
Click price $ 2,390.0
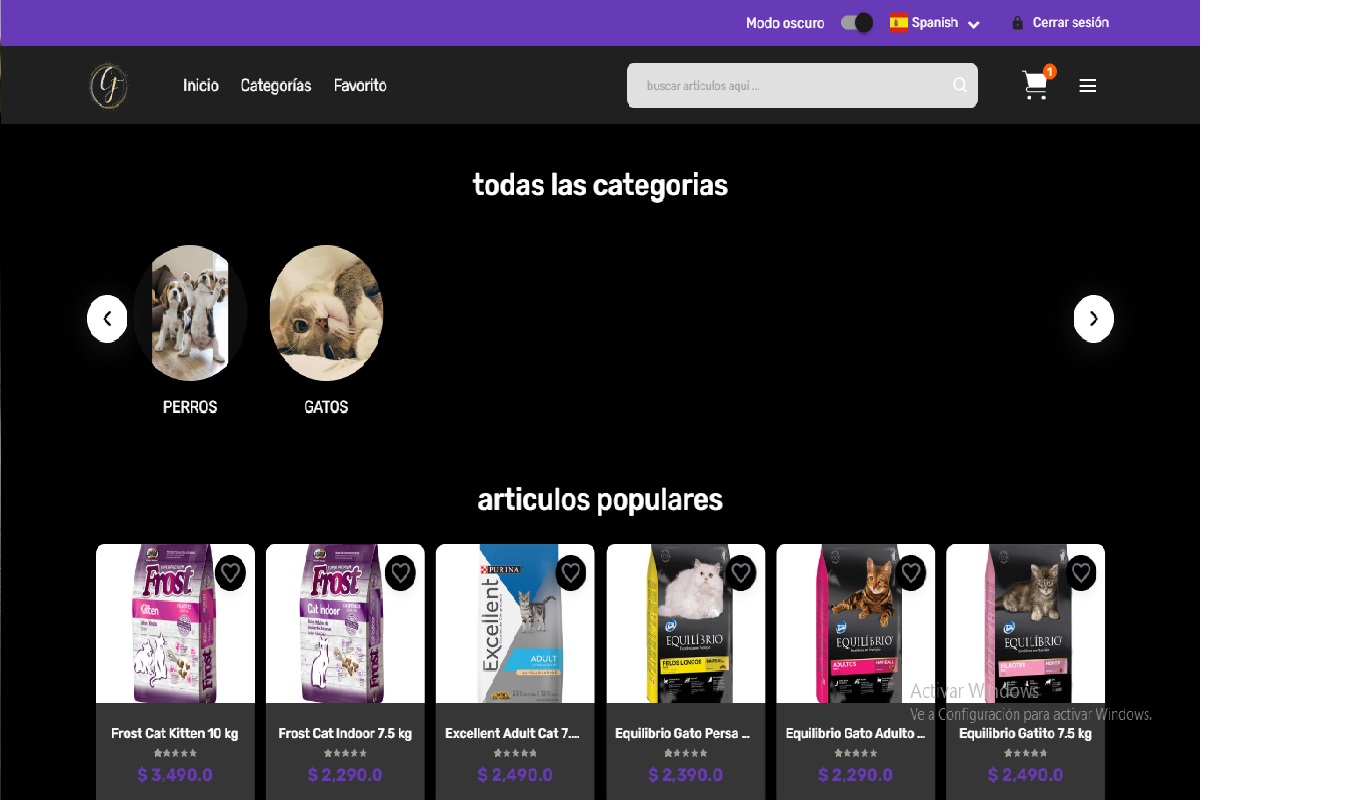[x=685, y=775]
